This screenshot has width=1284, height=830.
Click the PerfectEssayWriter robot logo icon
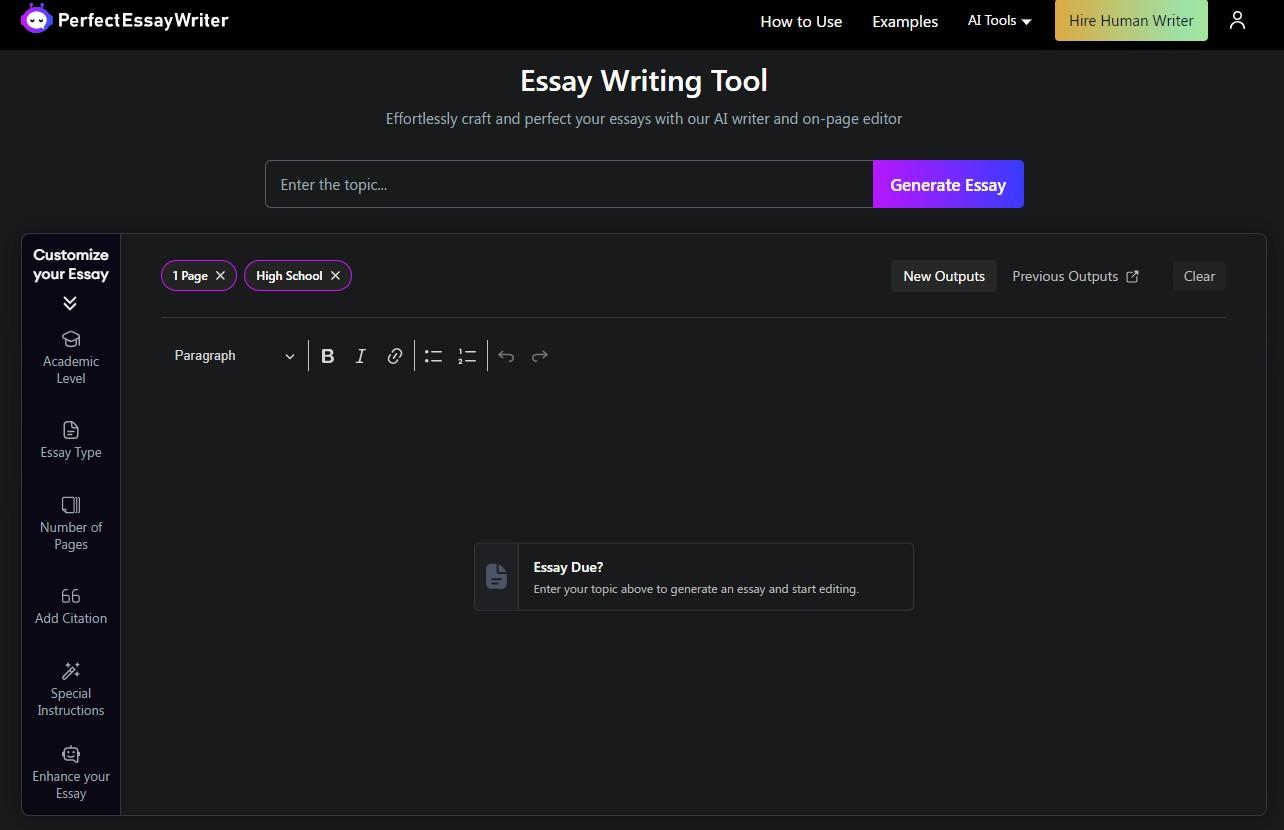coord(36,19)
